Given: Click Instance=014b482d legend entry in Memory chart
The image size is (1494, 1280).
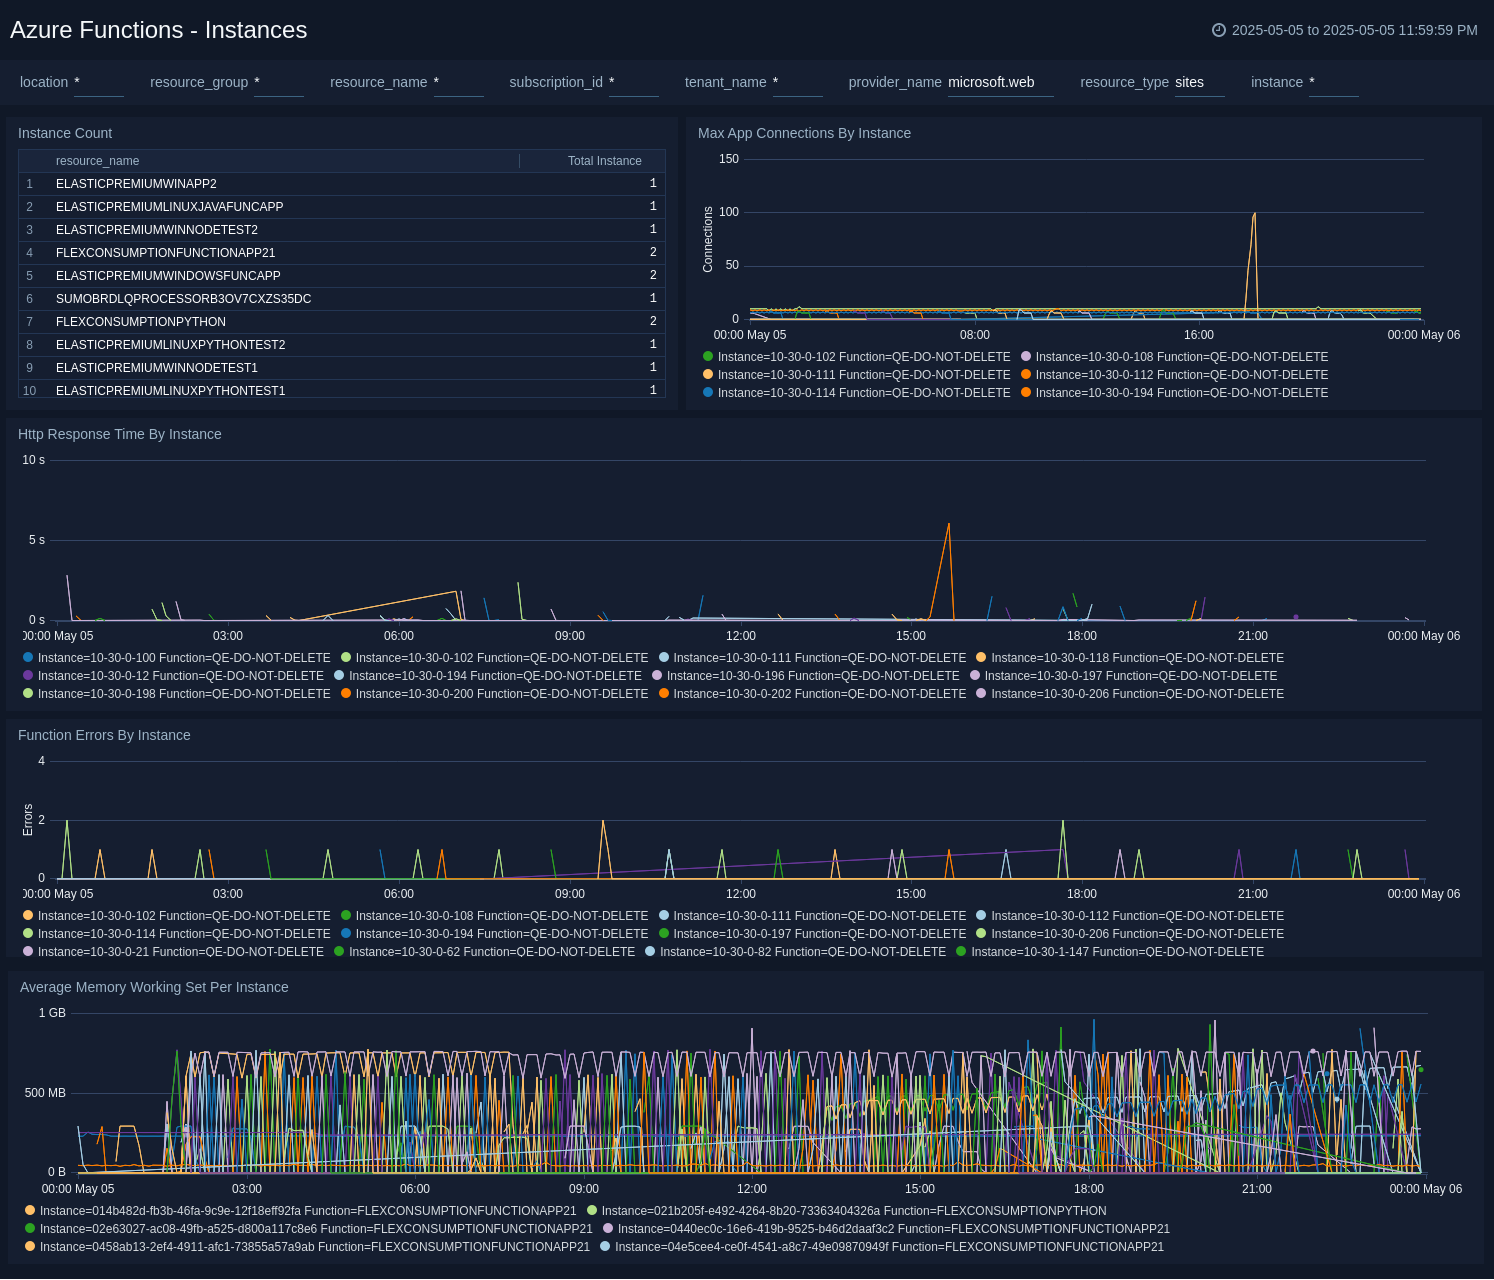Looking at the screenshot, I should click(300, 1211).
